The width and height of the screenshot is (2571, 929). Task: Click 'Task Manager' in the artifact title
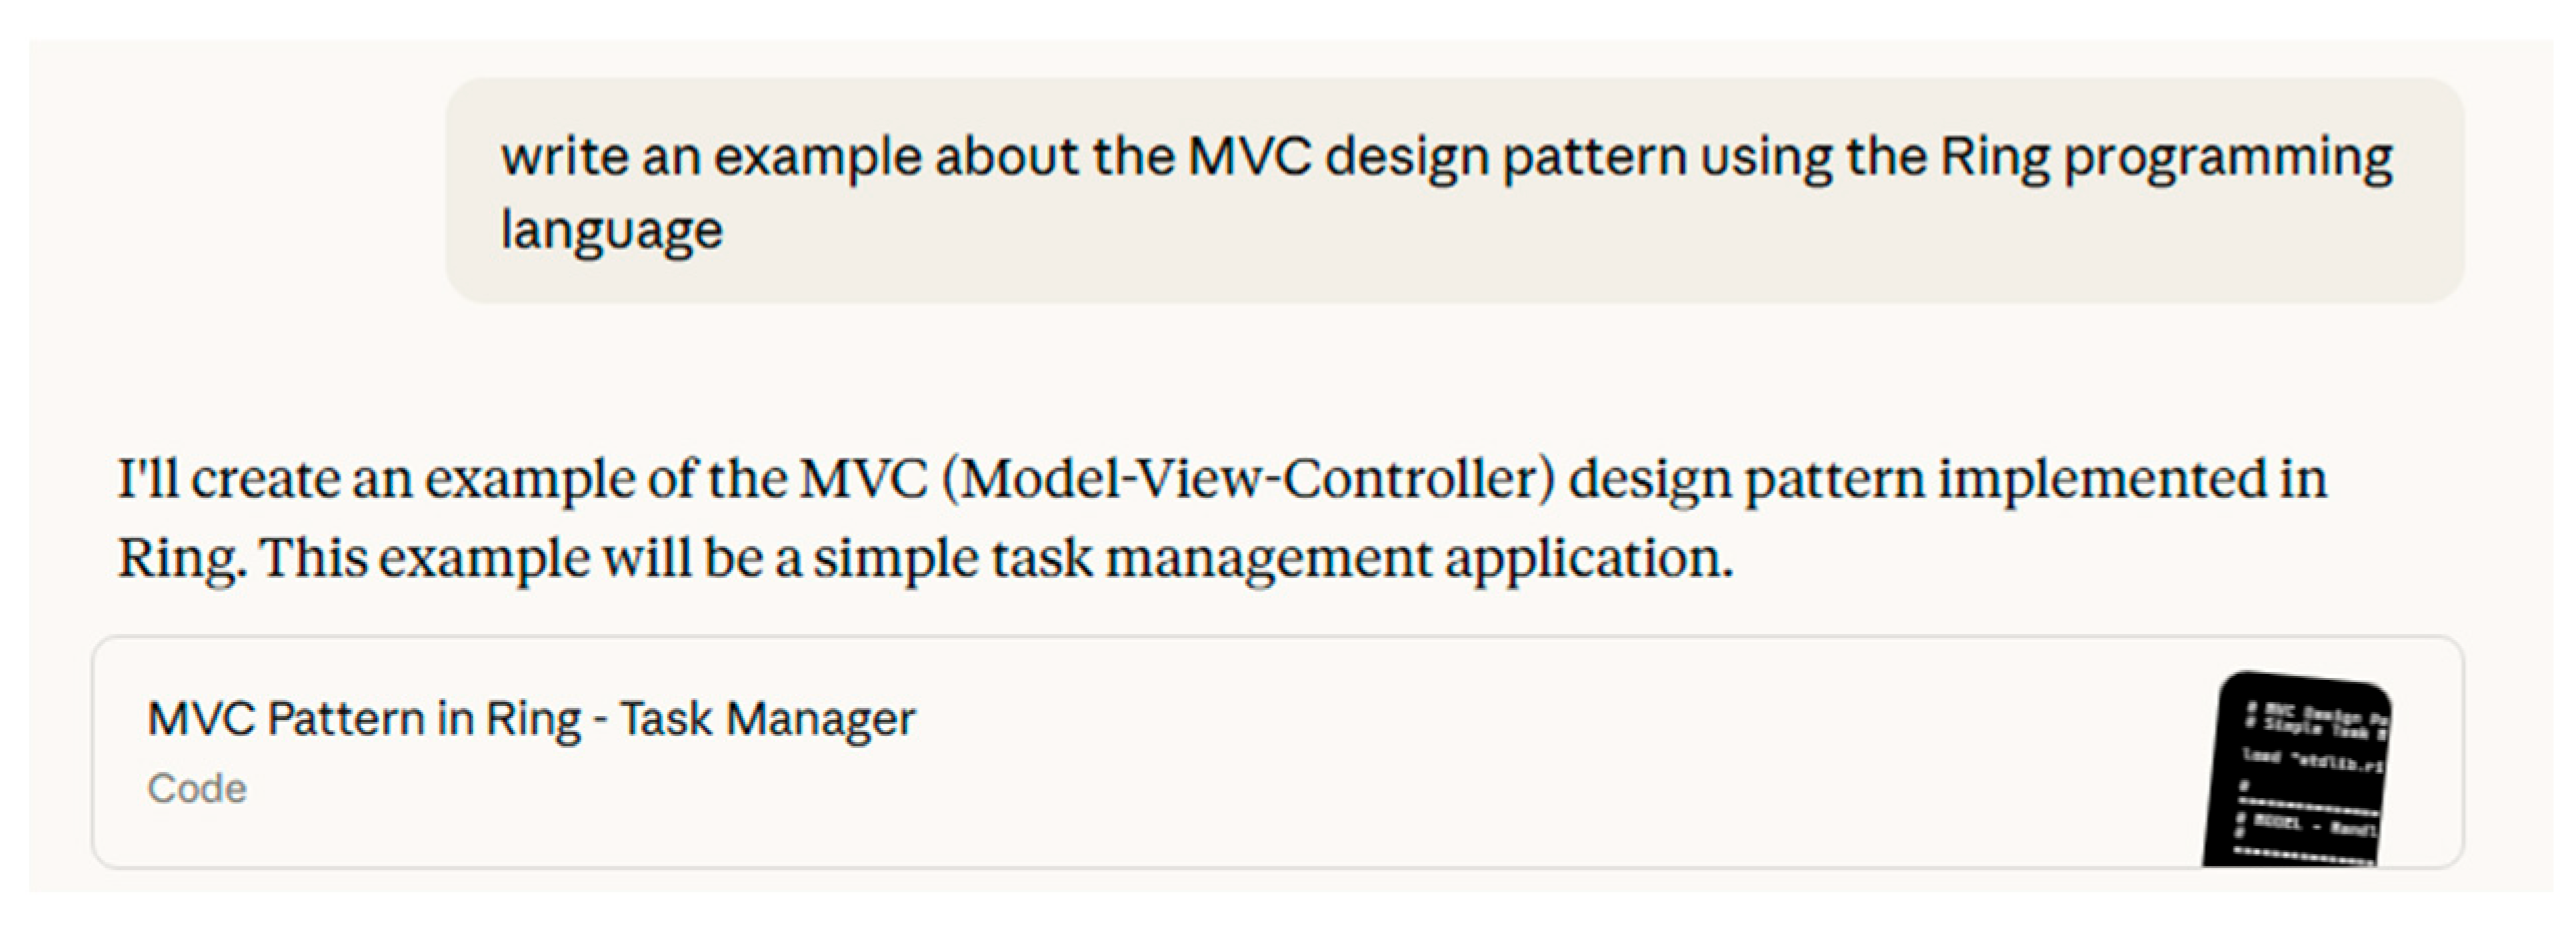767,719
